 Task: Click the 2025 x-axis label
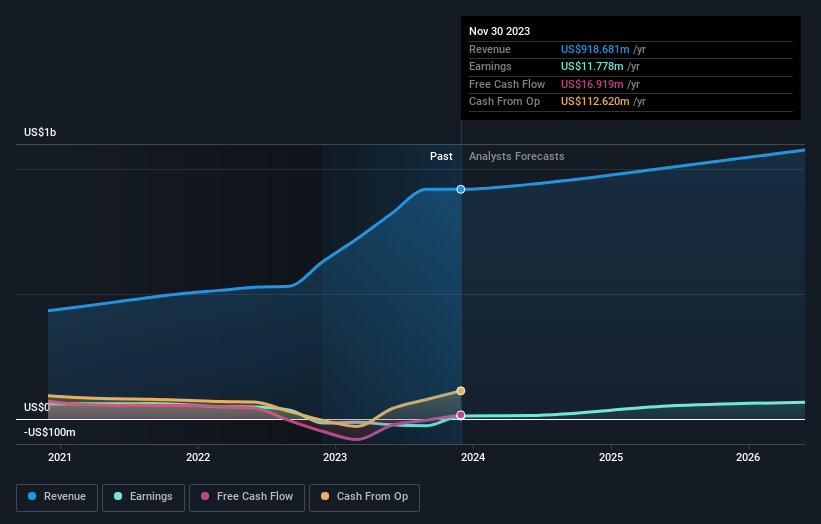[611, 458]
